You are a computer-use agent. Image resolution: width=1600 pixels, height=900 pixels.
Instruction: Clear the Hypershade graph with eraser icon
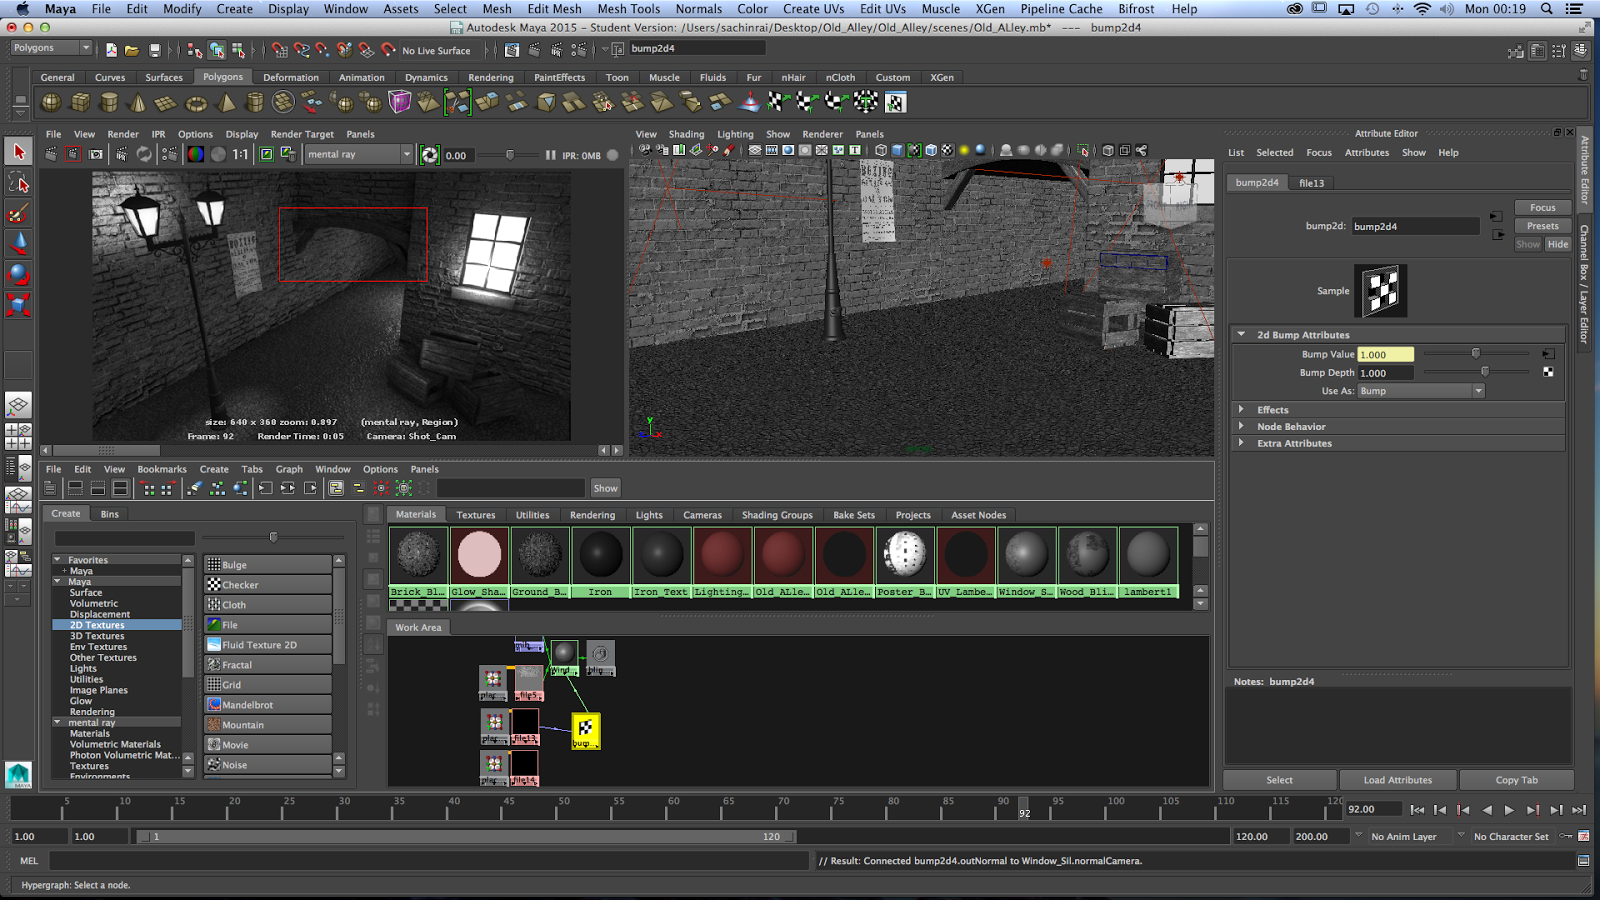coord(194,488)
